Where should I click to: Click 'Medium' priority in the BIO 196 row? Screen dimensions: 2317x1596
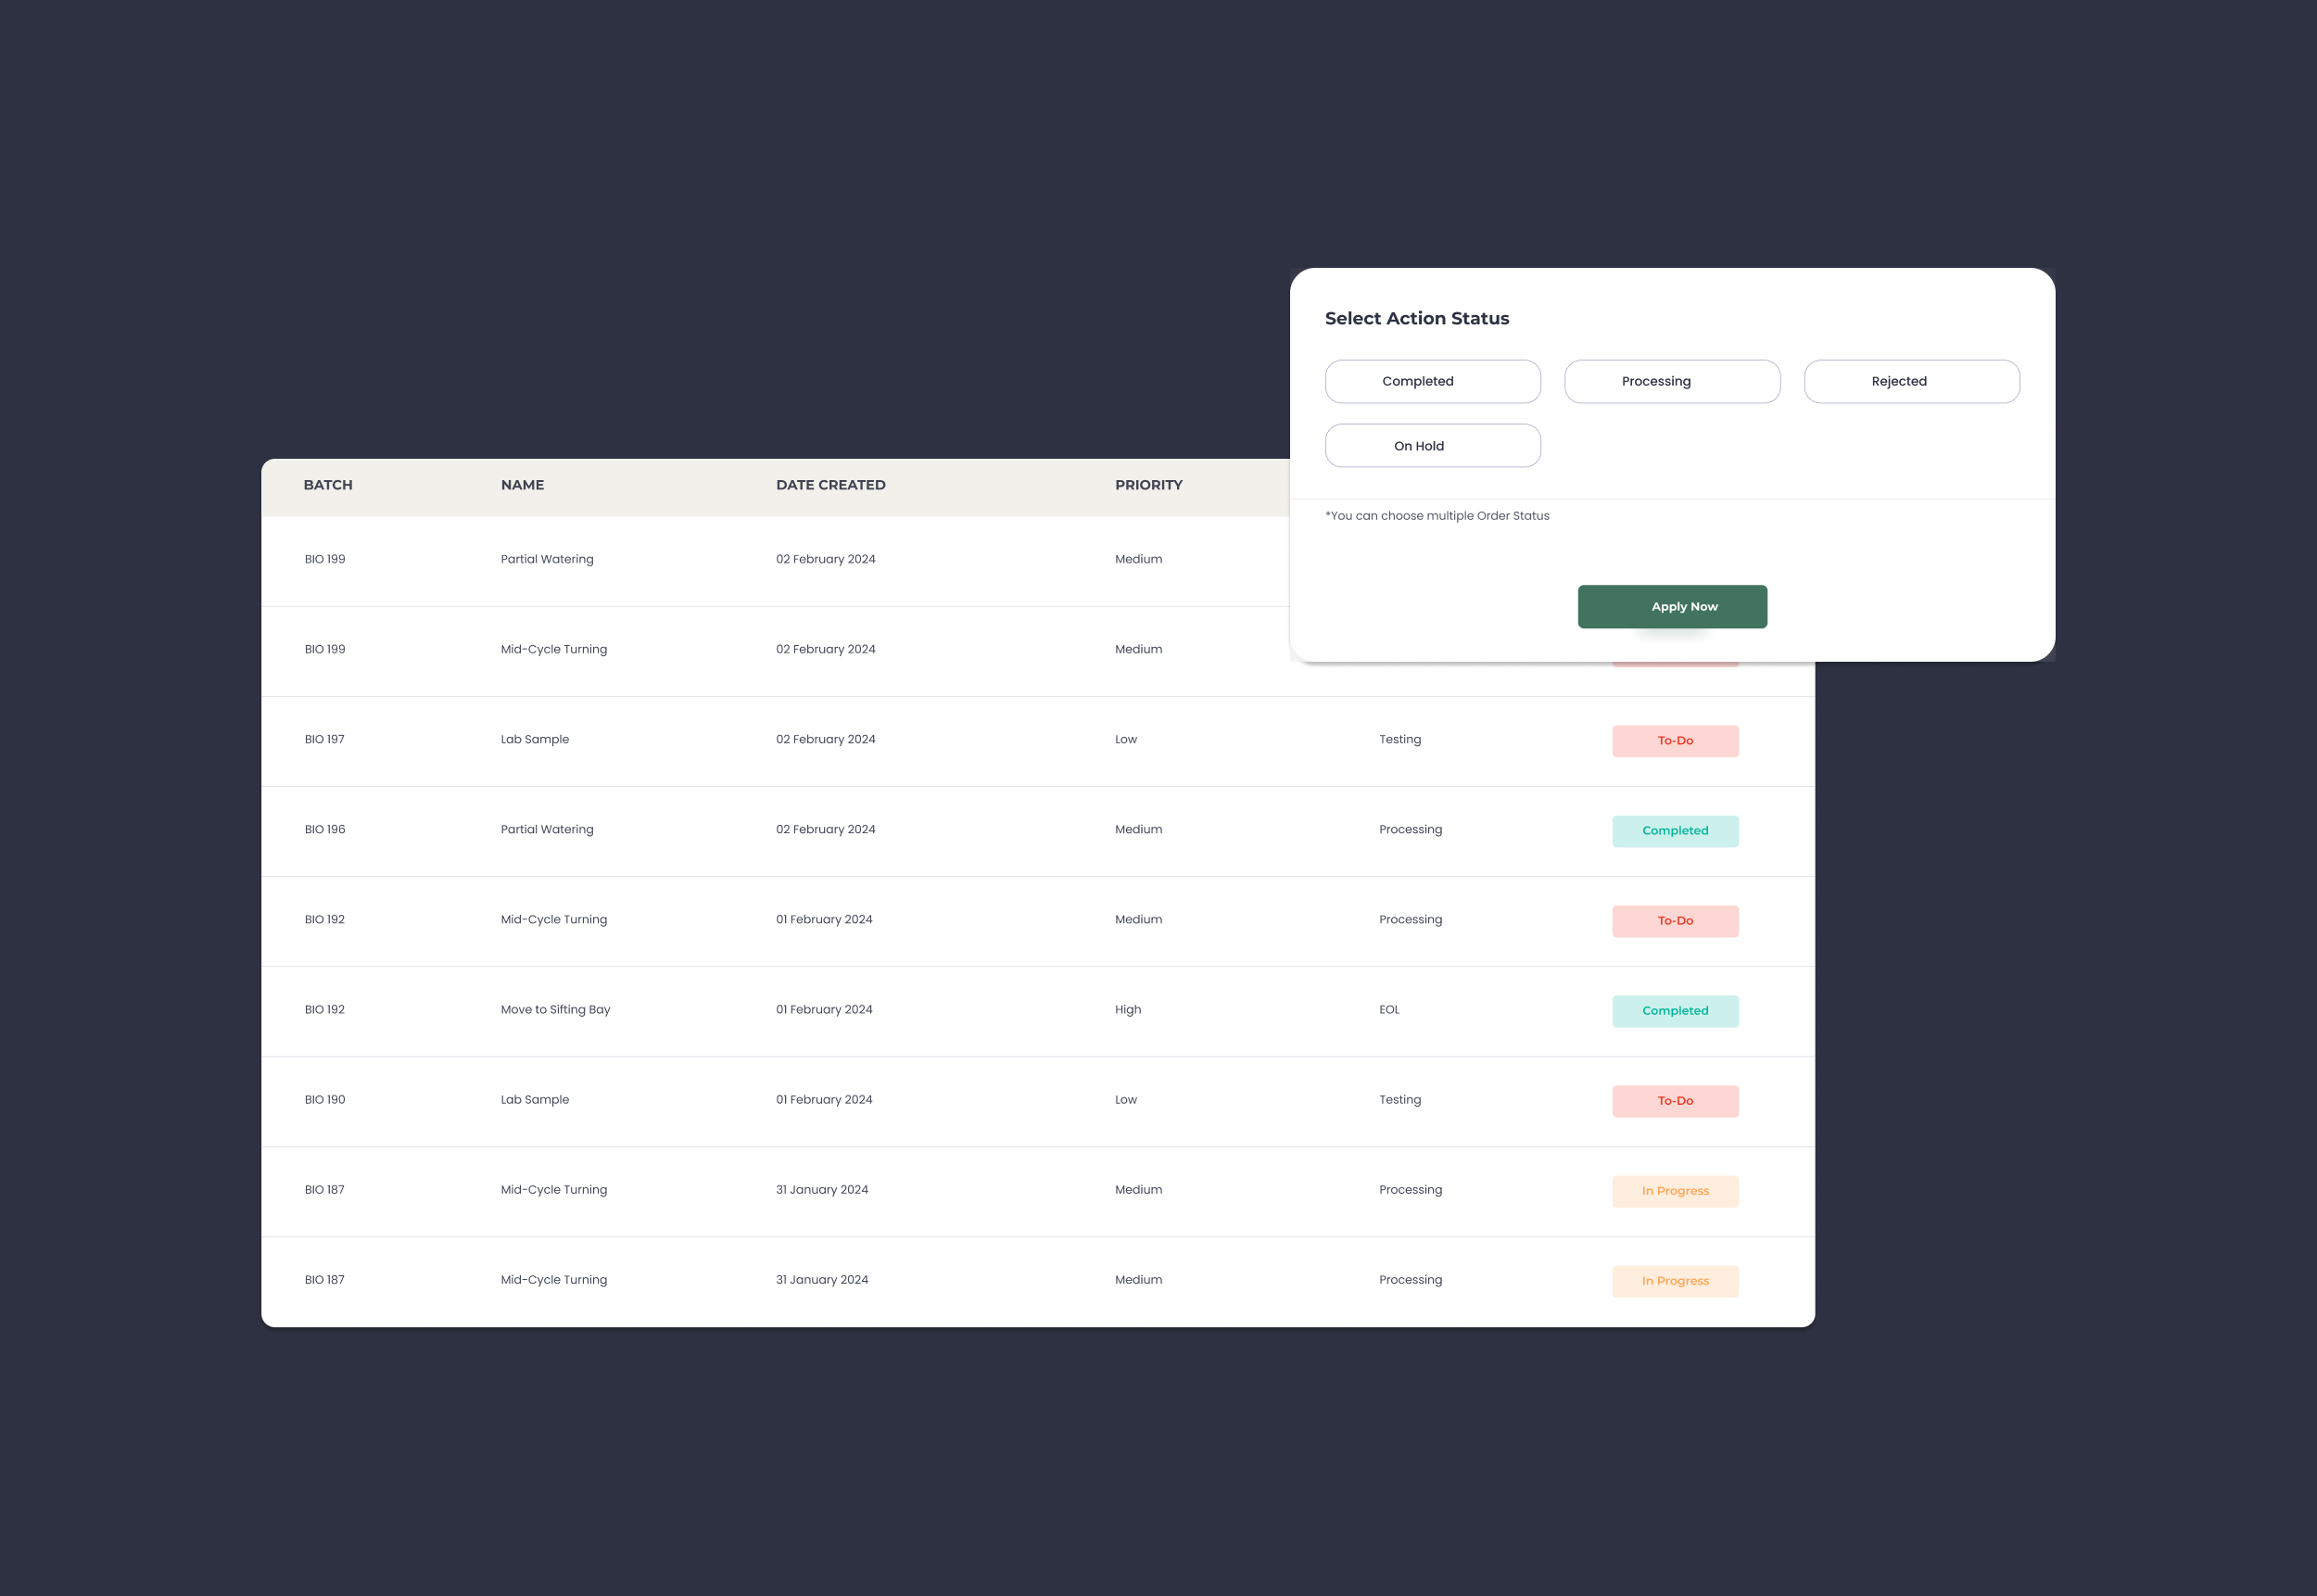[1138, 829]
